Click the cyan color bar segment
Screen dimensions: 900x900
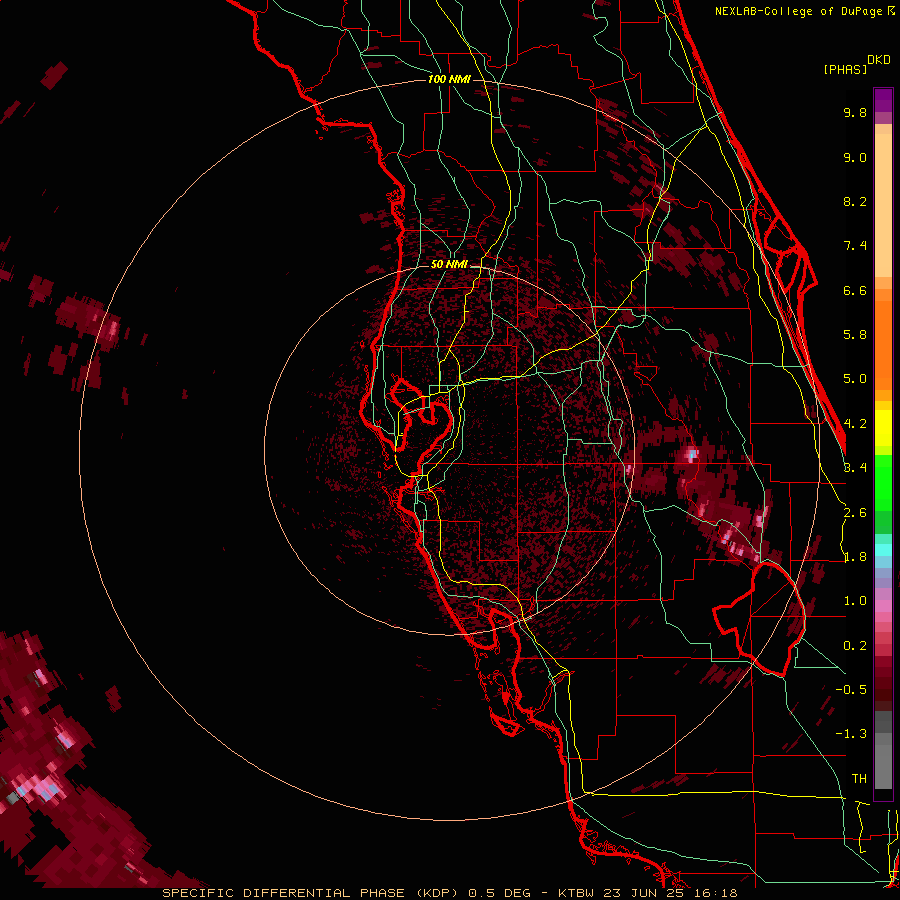pos(883,550)
